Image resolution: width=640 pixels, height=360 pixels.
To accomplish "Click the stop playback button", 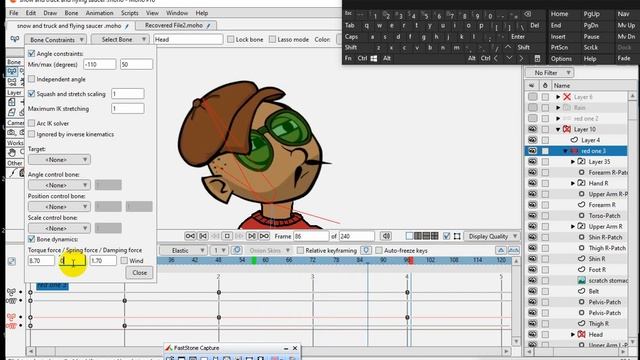I will (227, 236).
